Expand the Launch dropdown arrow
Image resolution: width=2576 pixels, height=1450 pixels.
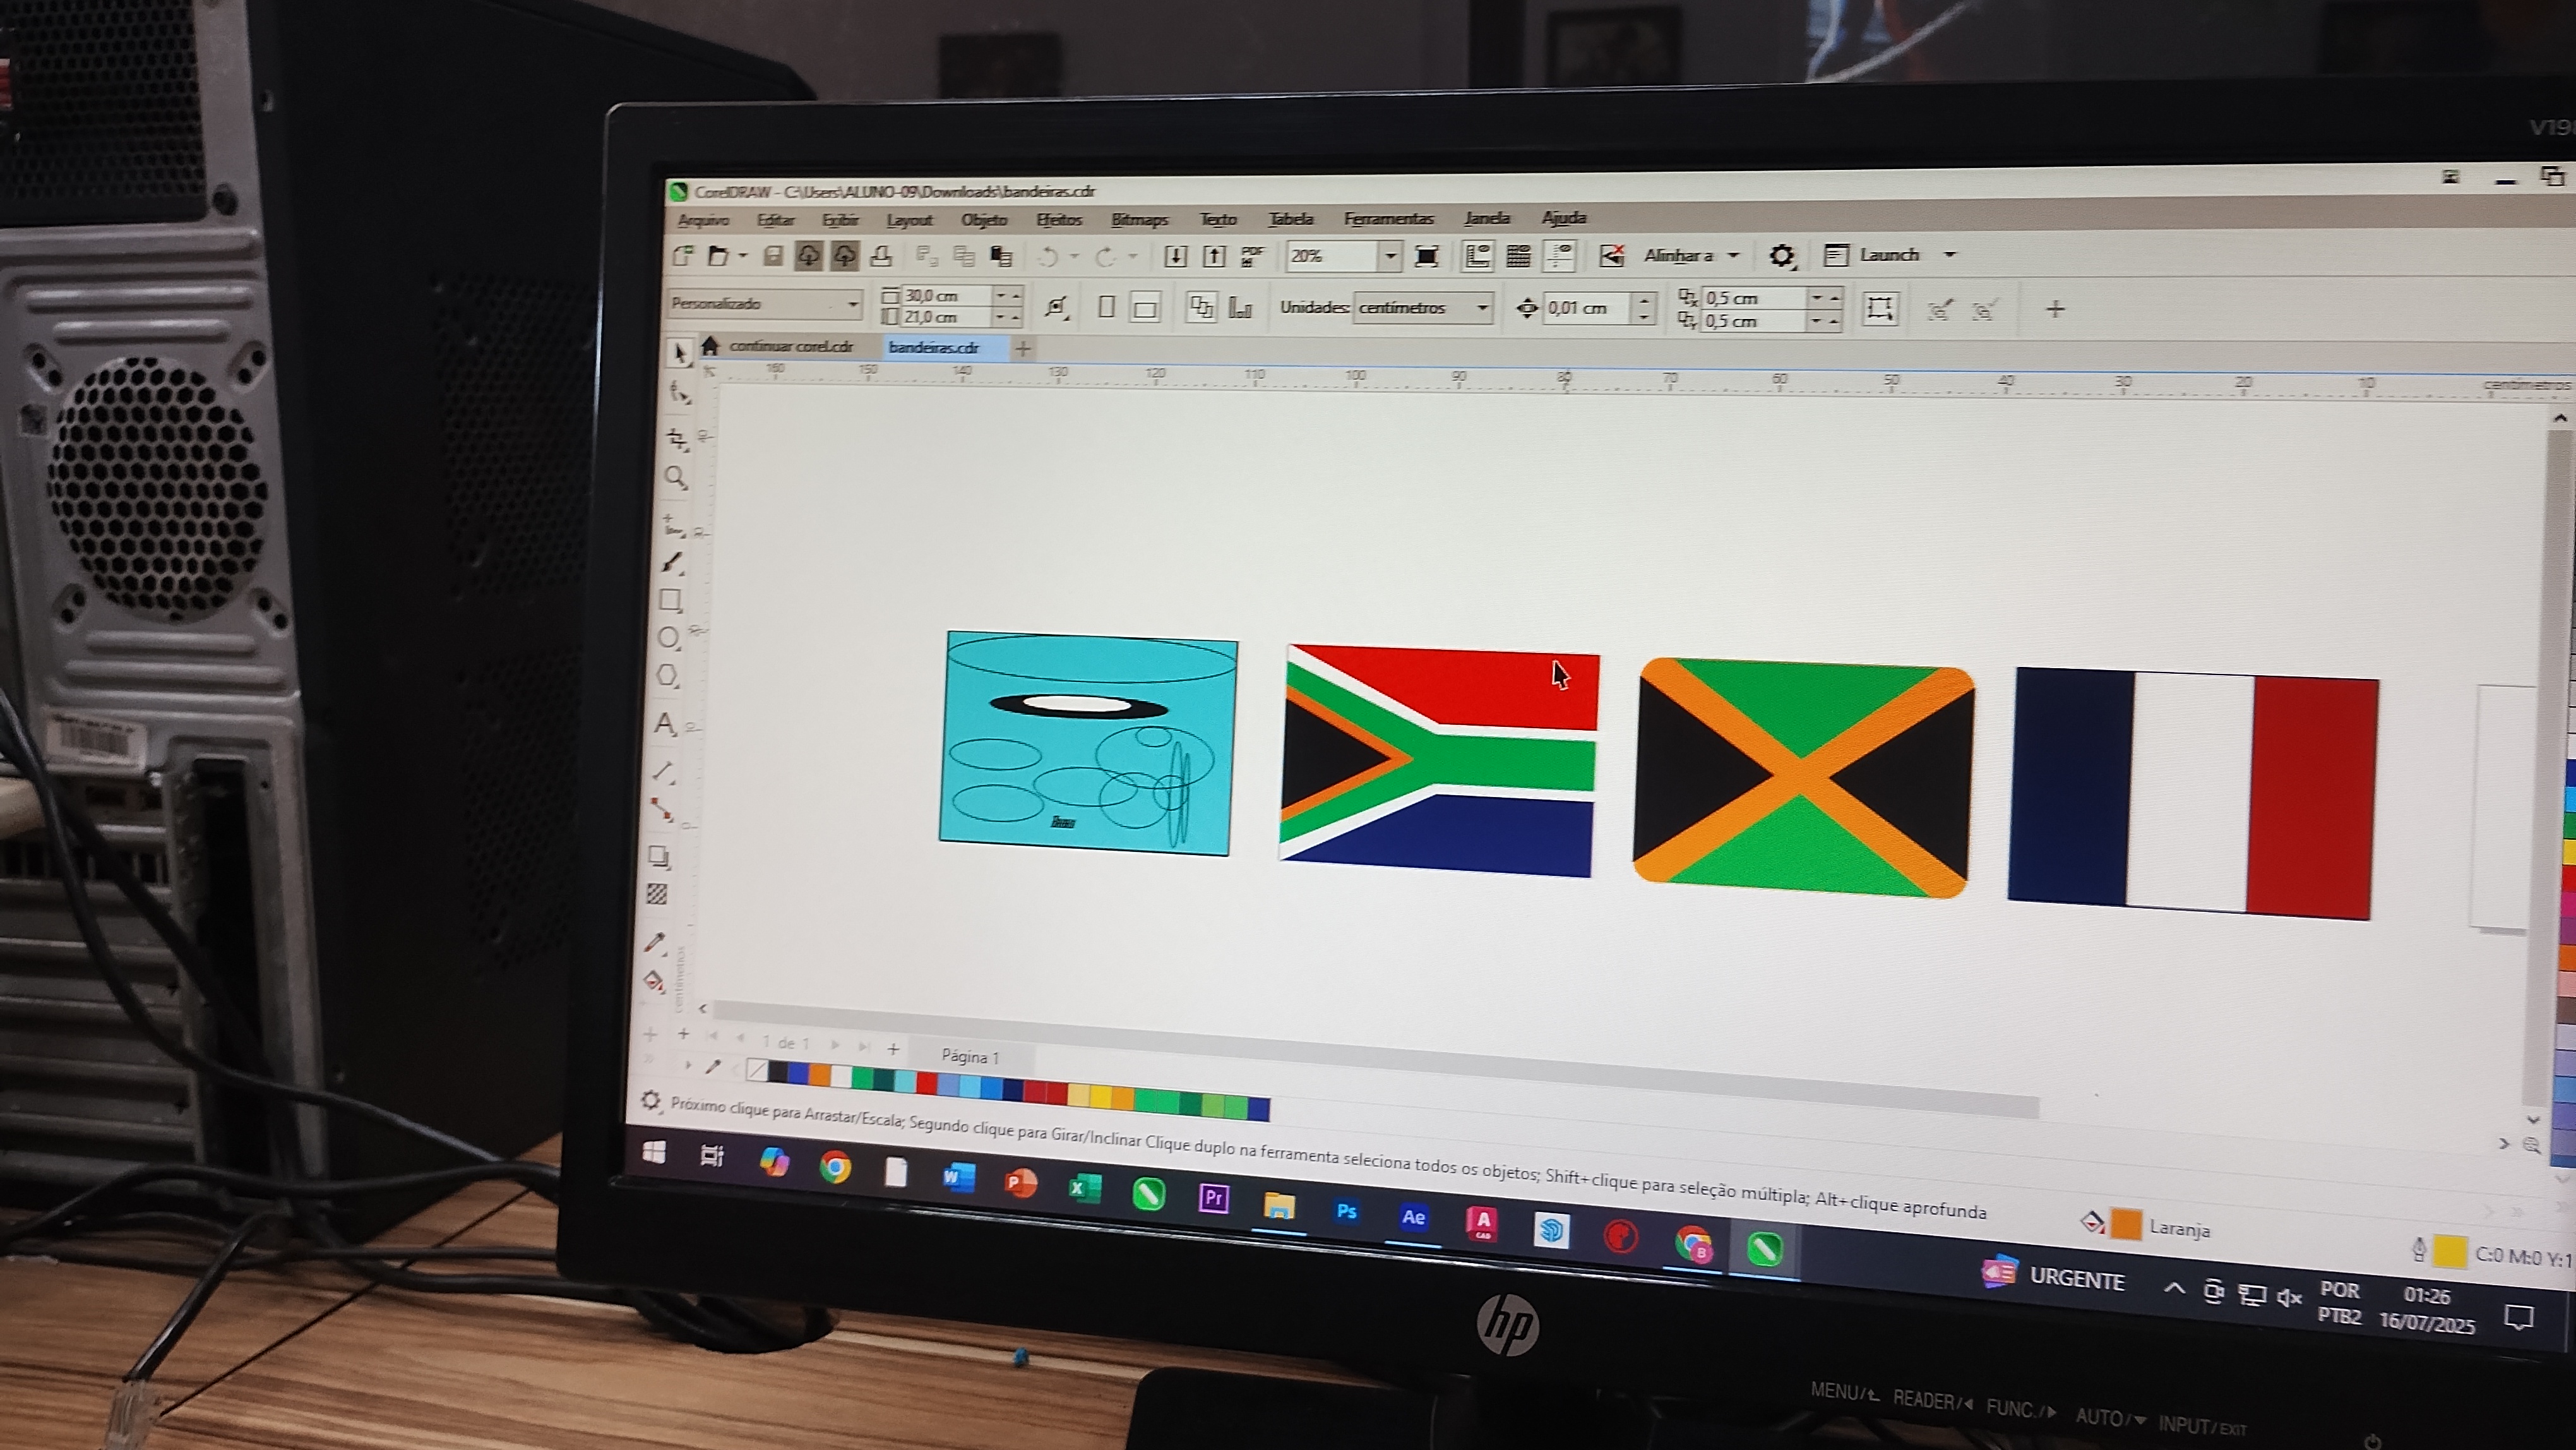(1950, 254)
